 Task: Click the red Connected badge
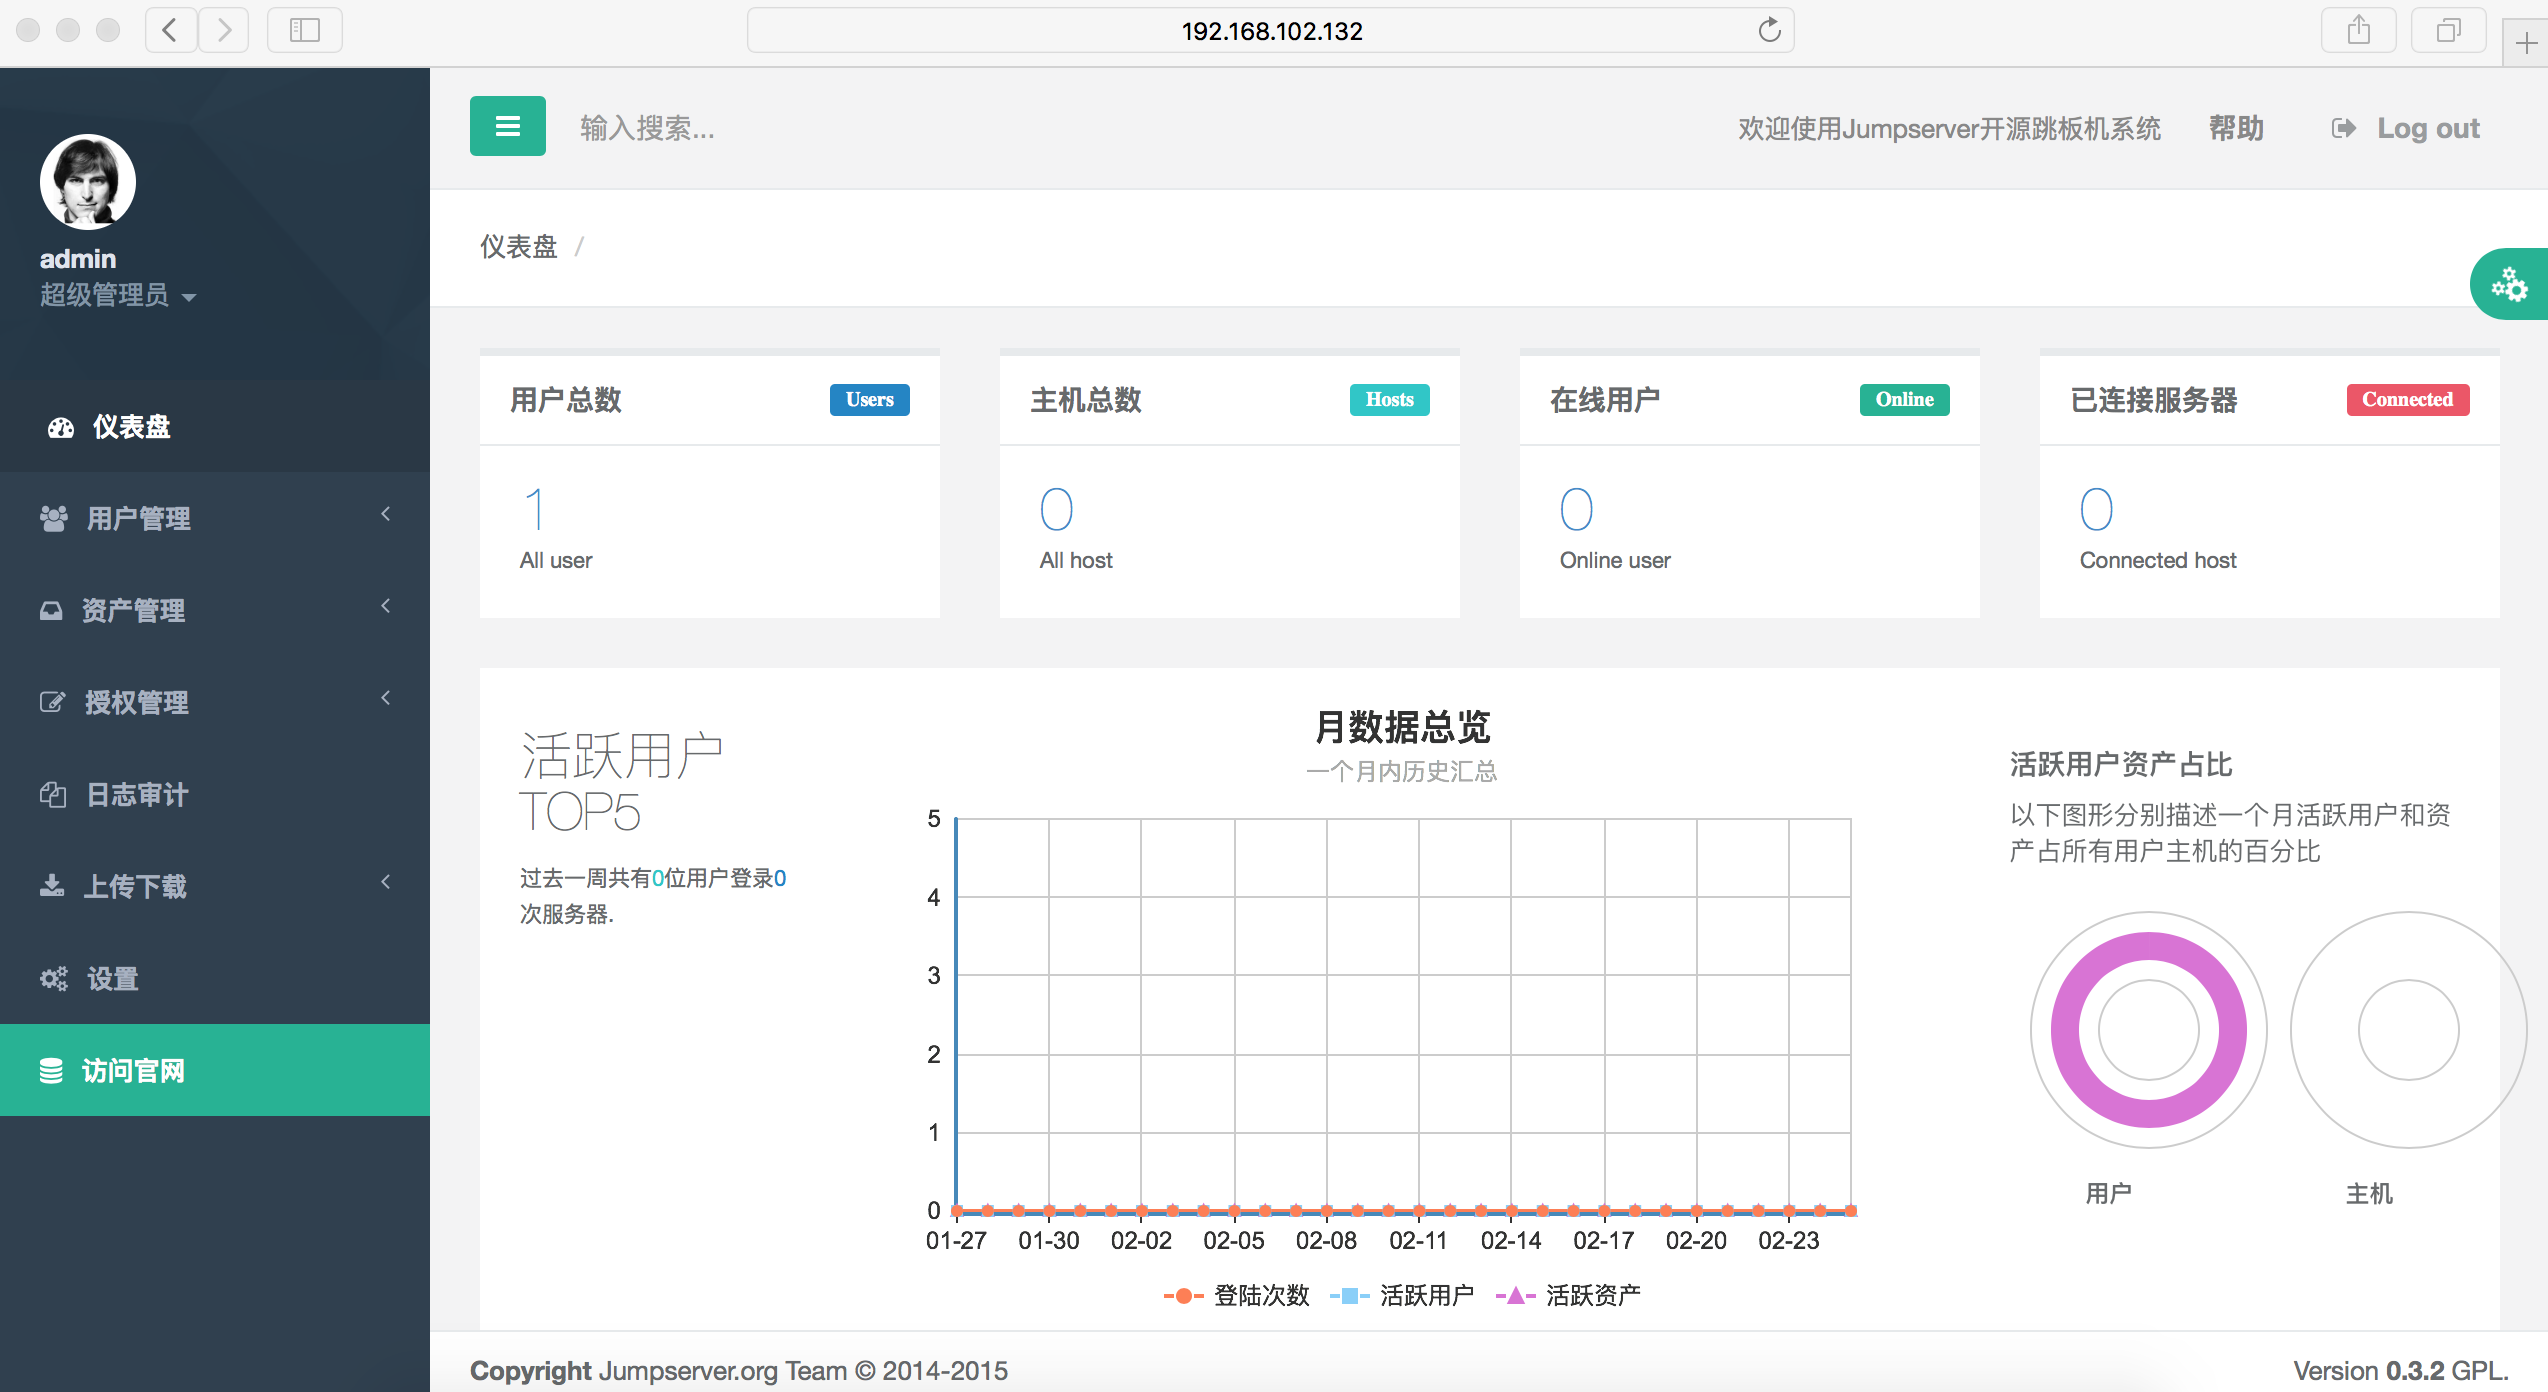click(2407, 399)
